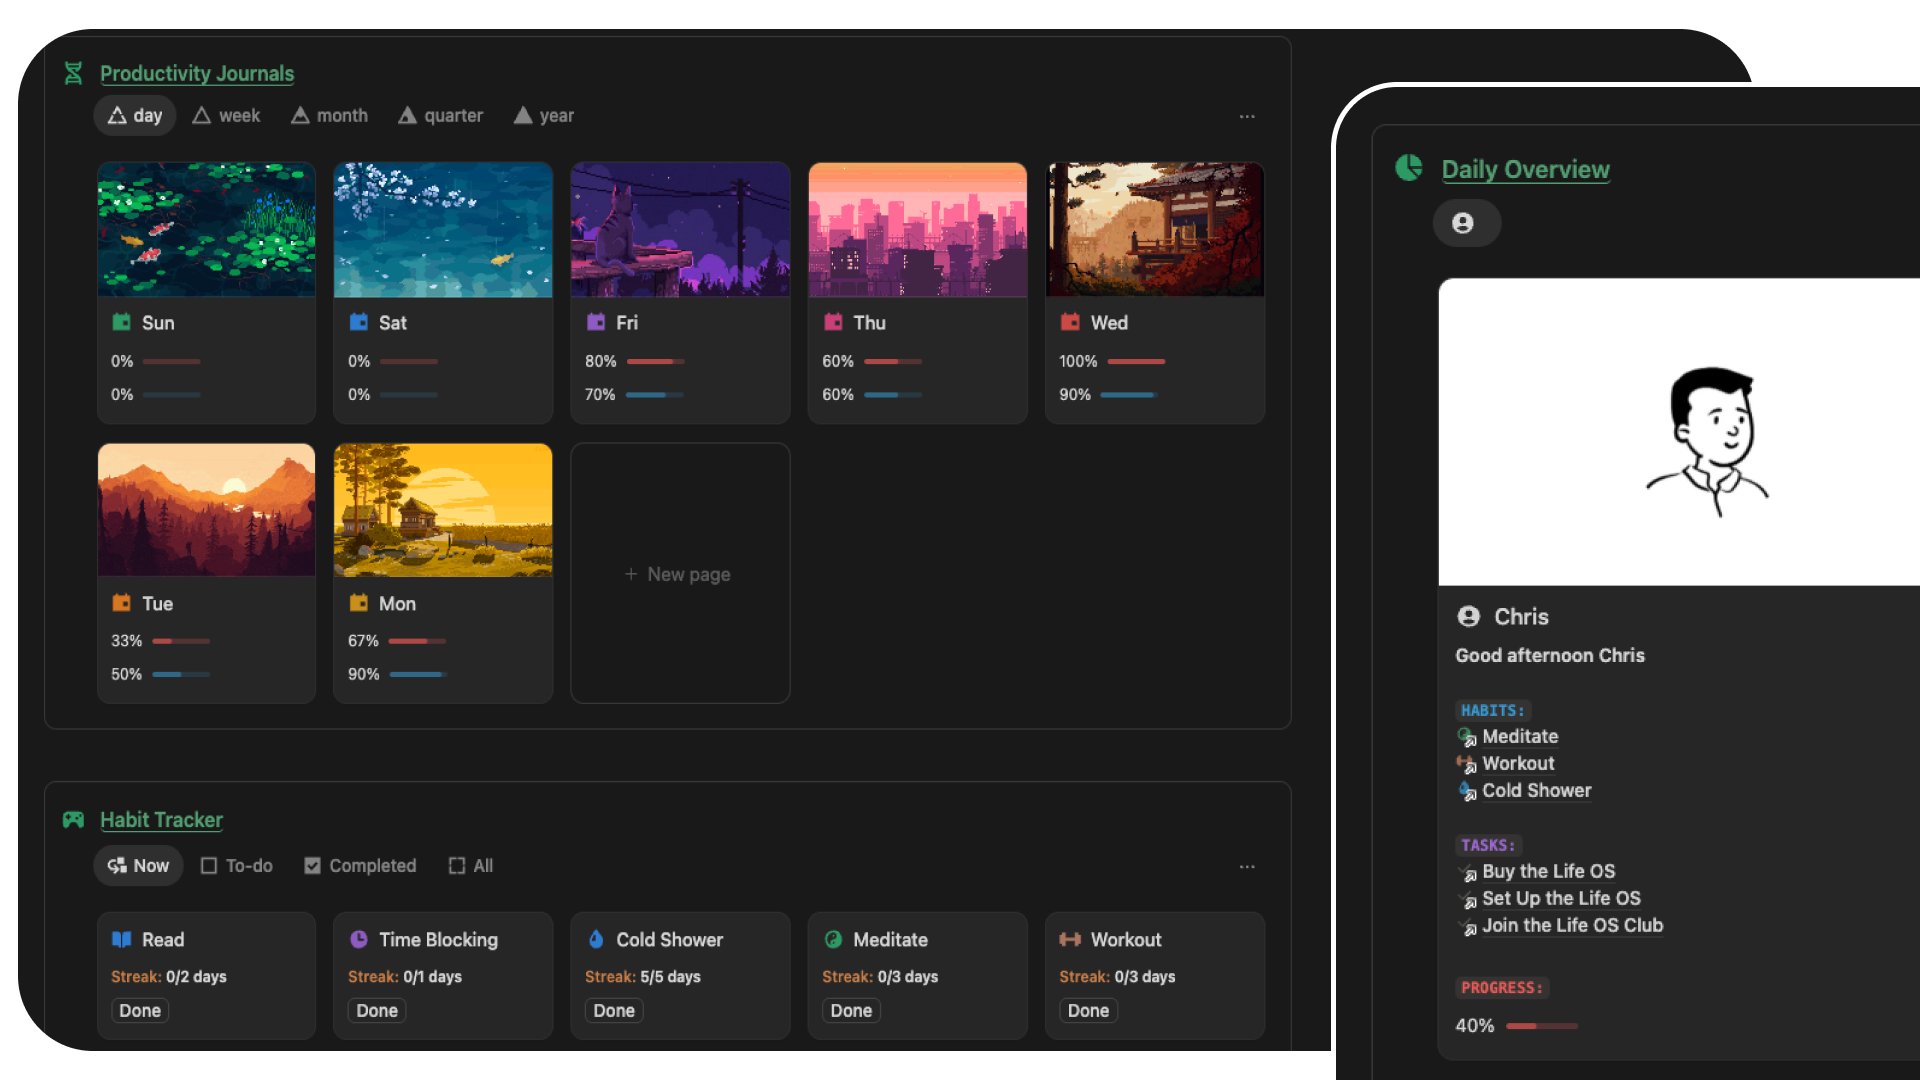1920x1080 pixels.
Task: Switch to the quarter view tab
Action: pos(440,115)
